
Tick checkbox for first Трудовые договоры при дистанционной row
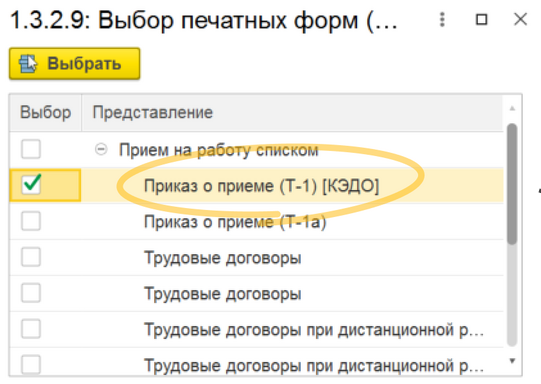pos(31,329)
